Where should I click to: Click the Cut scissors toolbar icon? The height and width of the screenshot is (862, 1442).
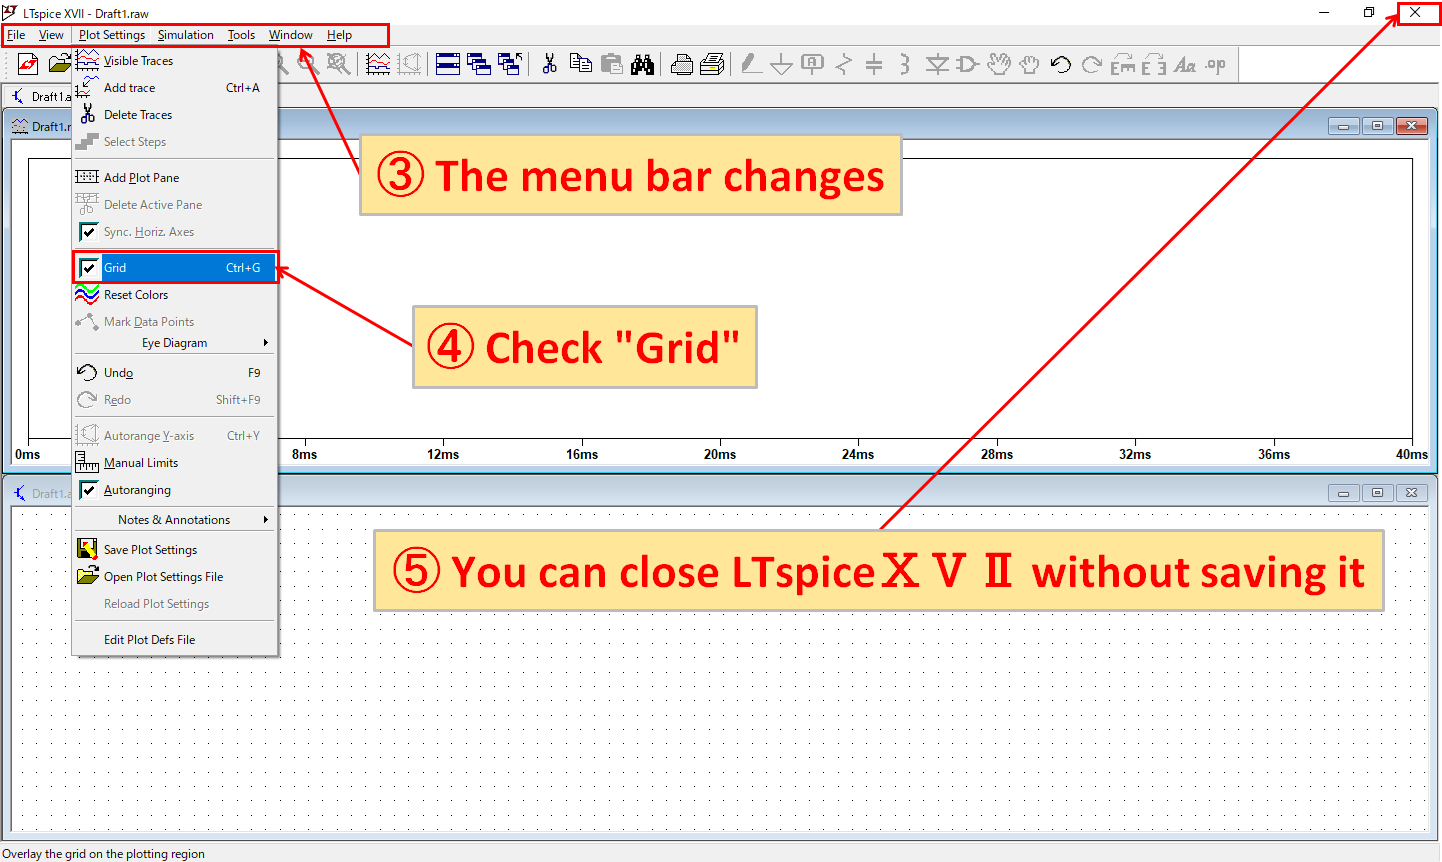point(549,63)
